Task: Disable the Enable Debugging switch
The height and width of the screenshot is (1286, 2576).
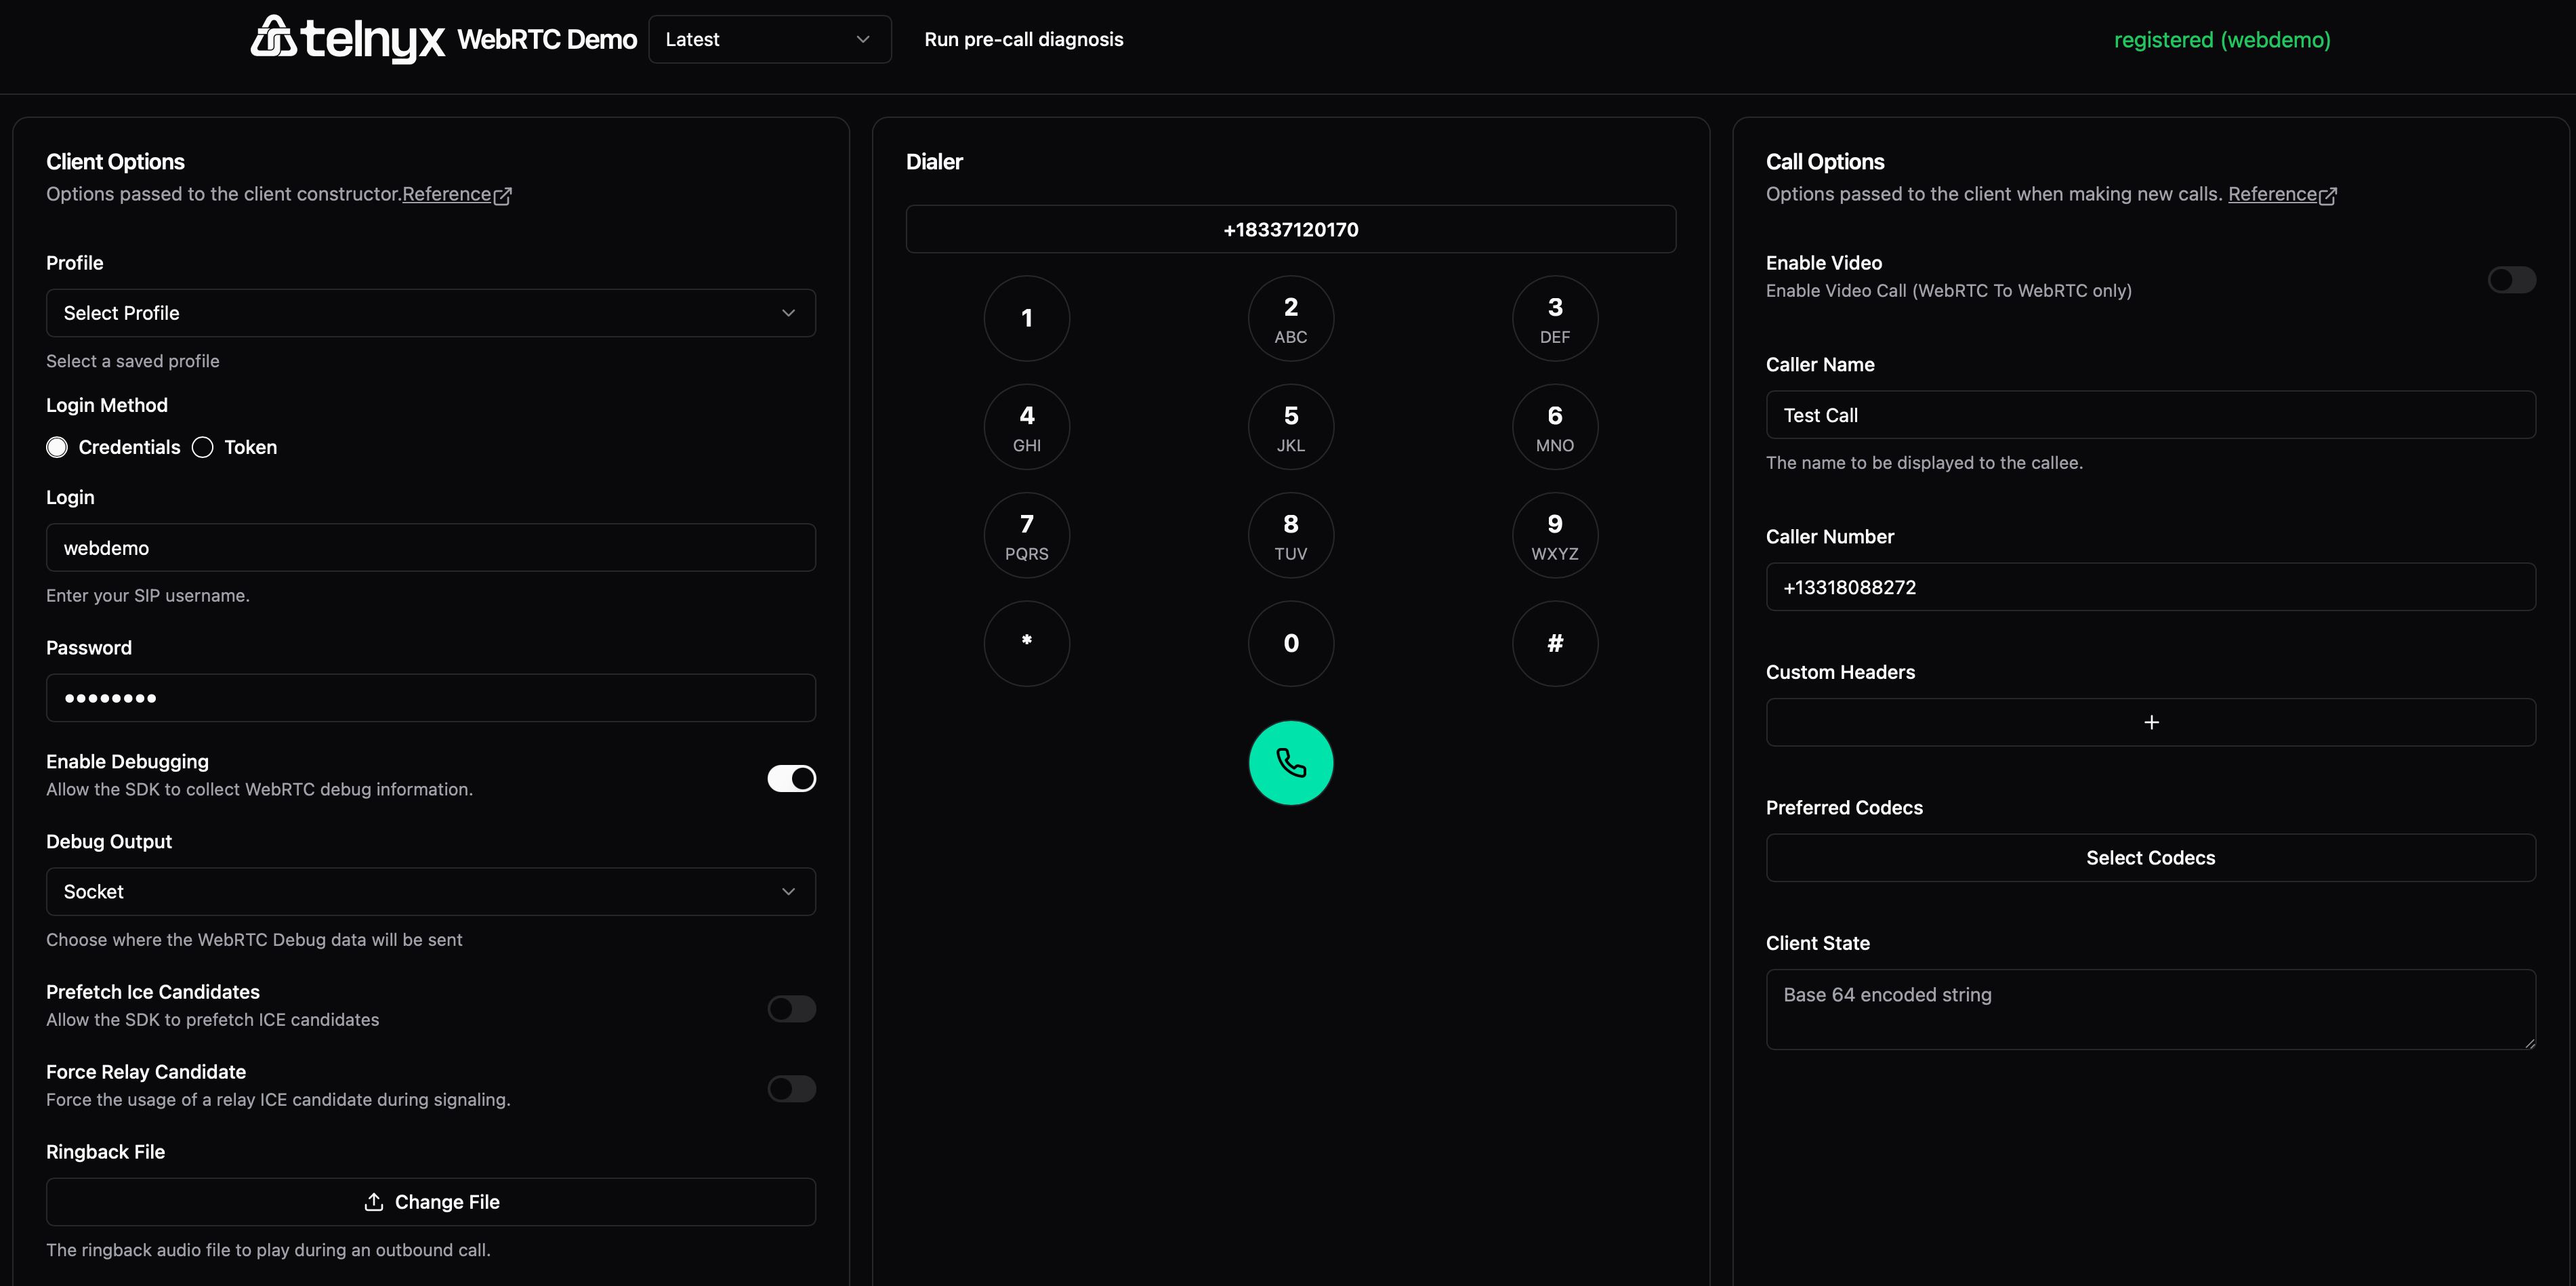Action: 791,778
